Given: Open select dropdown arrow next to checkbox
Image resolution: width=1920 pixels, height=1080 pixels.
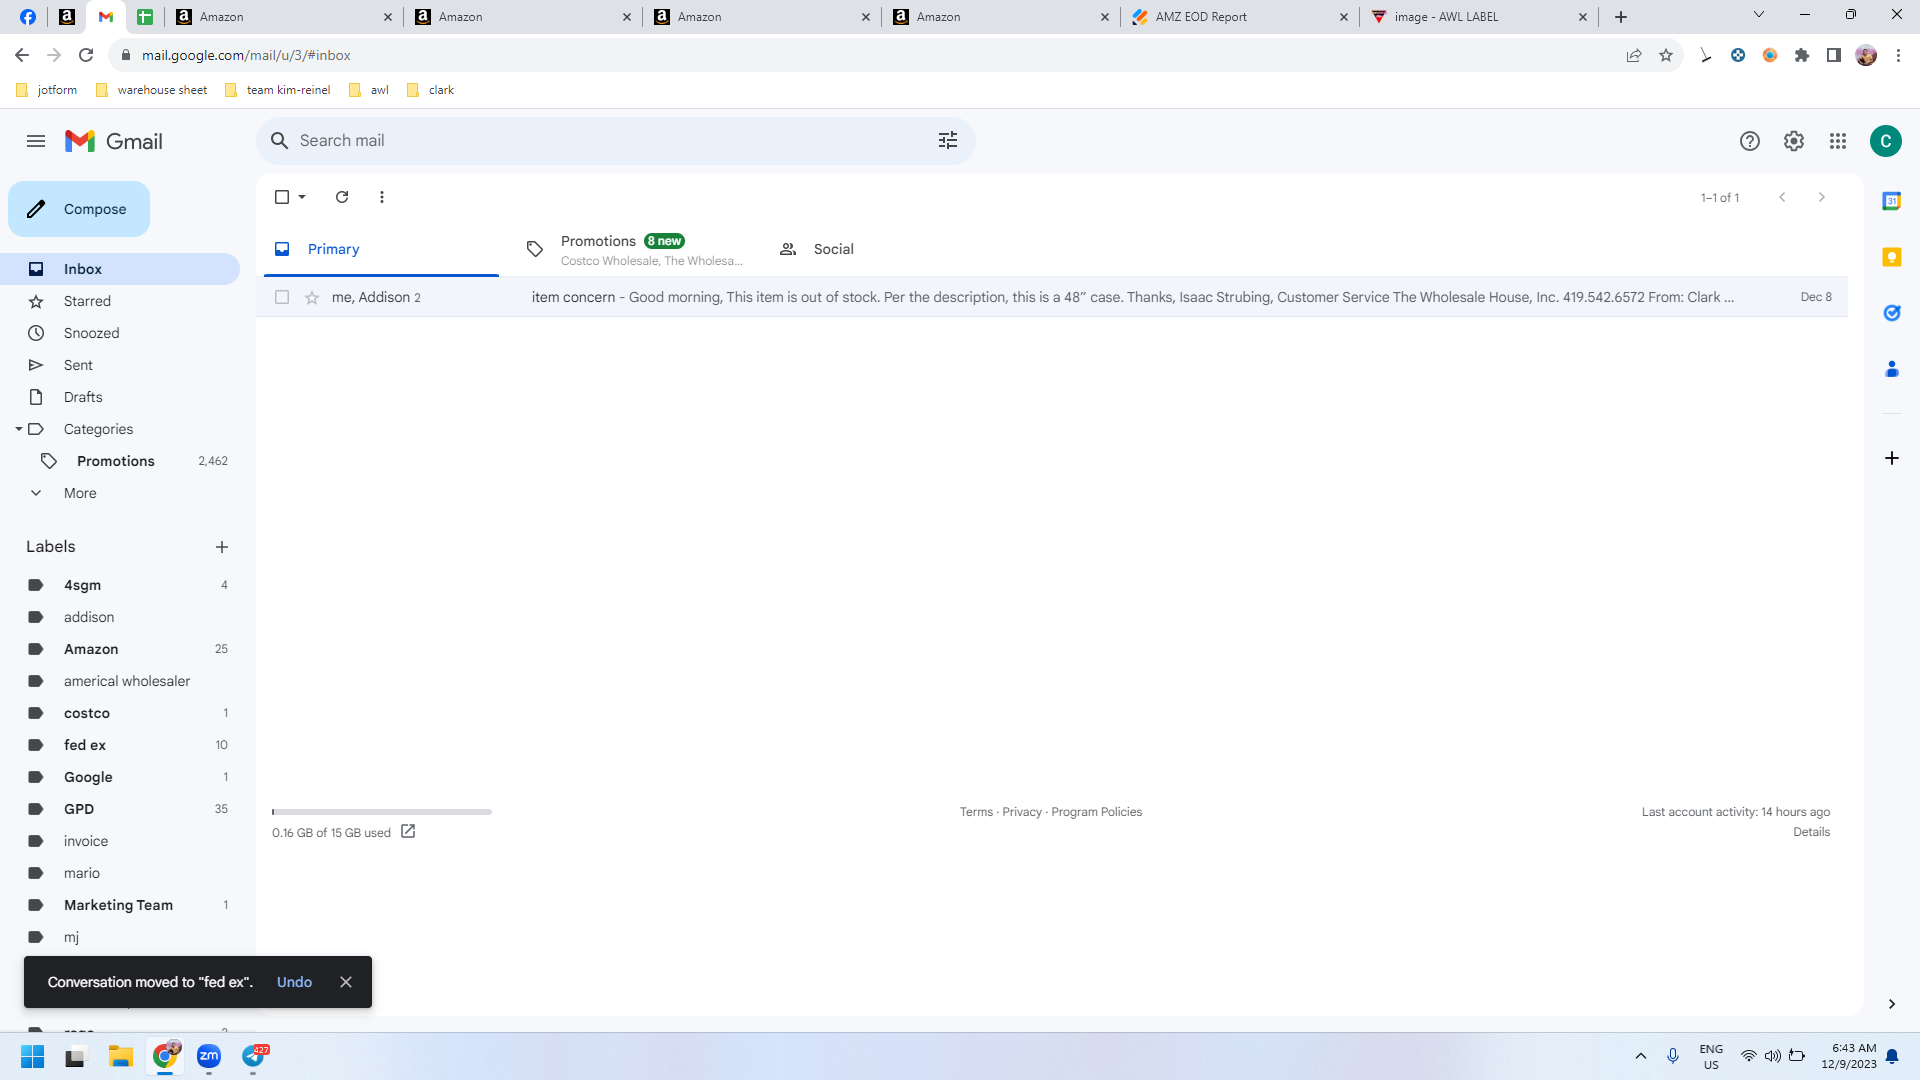Looking at the screenshot, I should [302, 197].
